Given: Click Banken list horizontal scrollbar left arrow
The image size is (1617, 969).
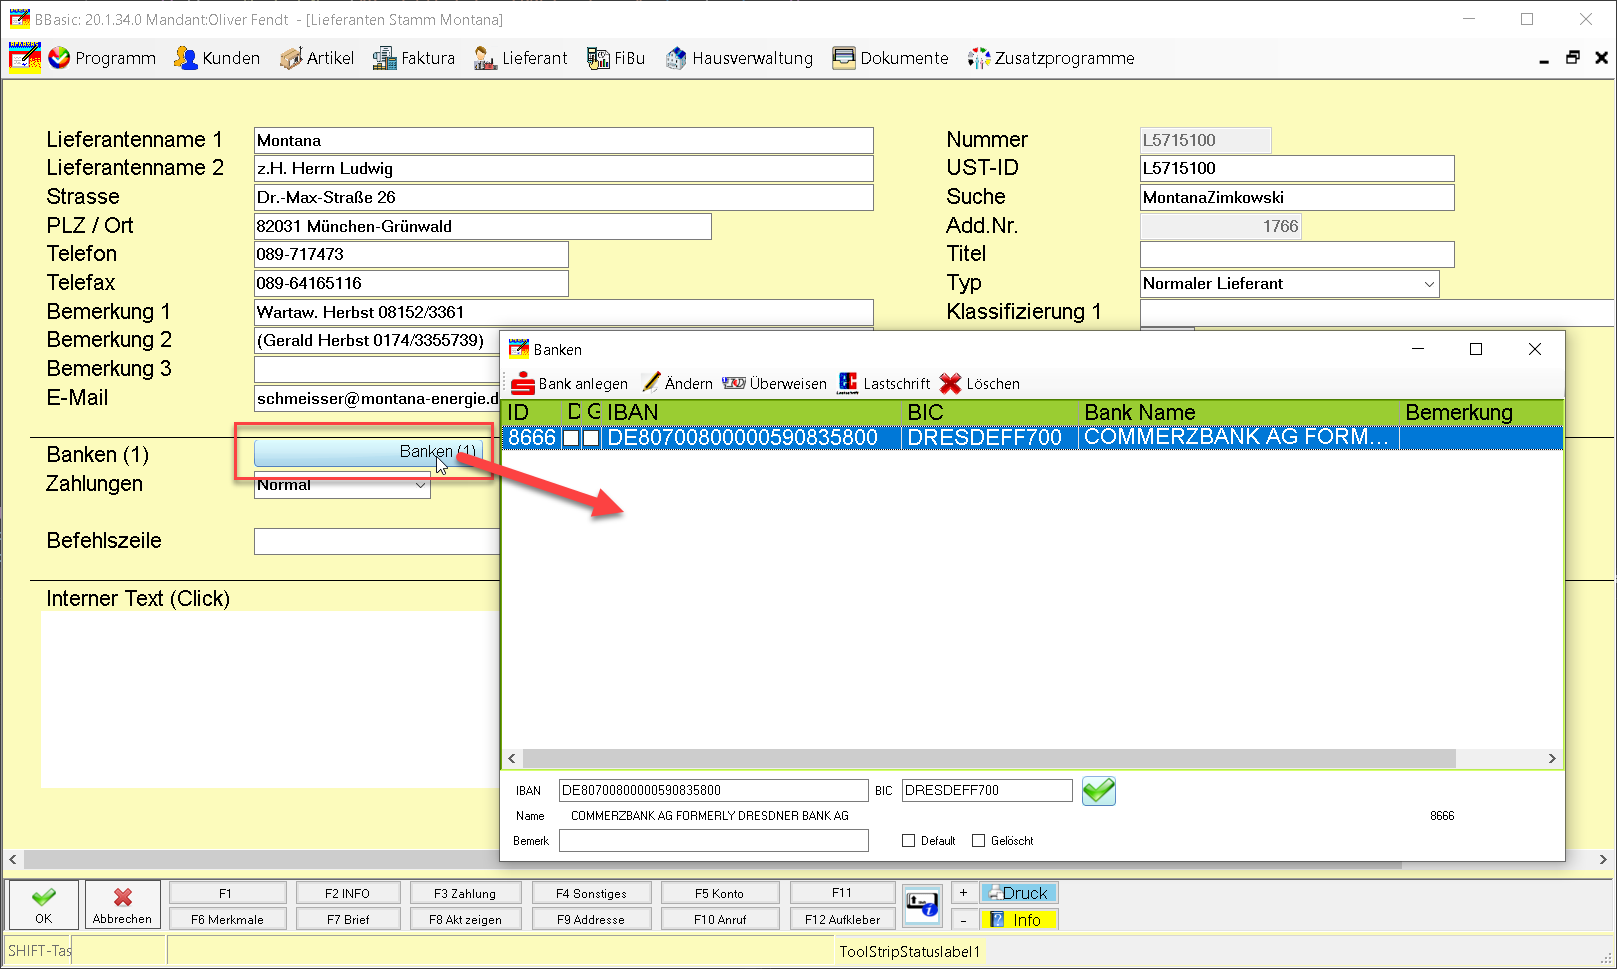Looking at the screenshot, I should pyautogui.click(x=512, y=759).
